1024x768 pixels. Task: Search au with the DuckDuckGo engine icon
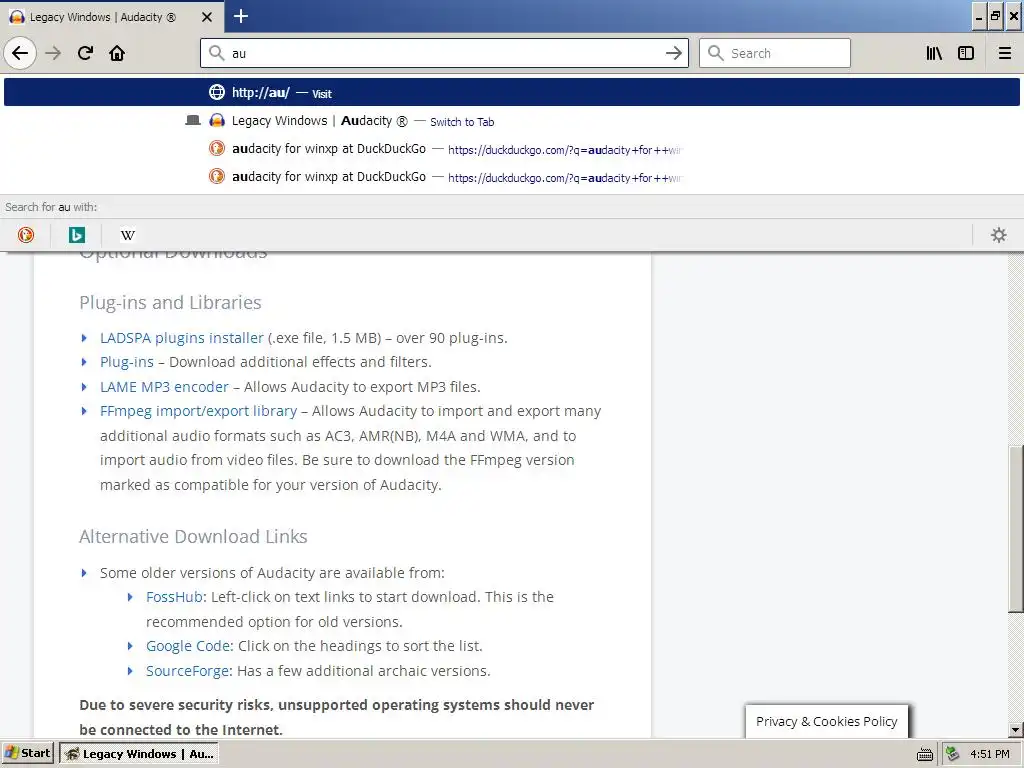pyautogui.click(x=26, y=235)
